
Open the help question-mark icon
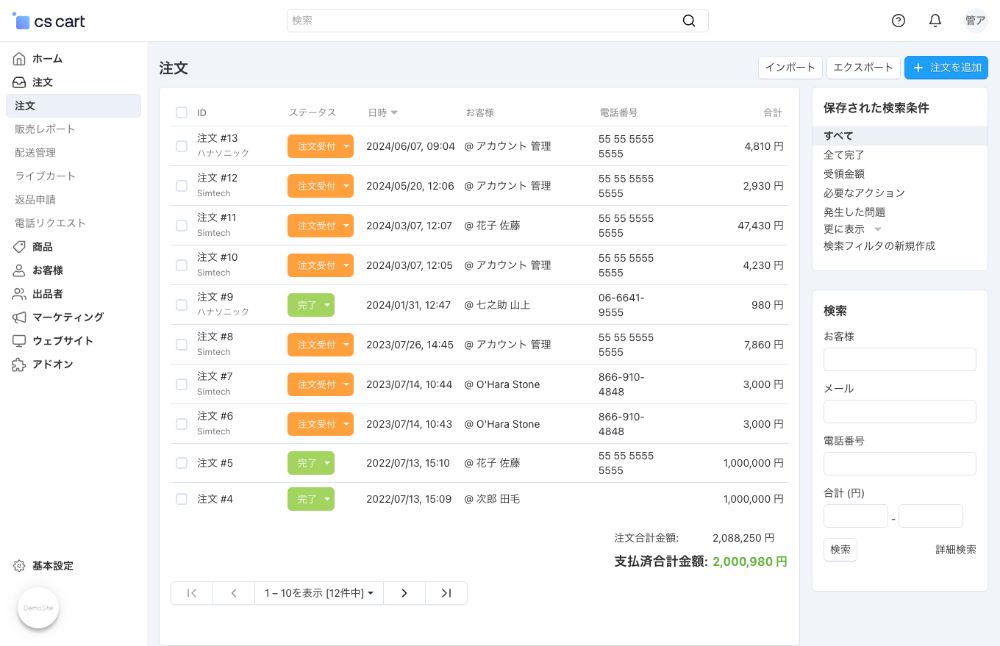(x=897, y=20)
